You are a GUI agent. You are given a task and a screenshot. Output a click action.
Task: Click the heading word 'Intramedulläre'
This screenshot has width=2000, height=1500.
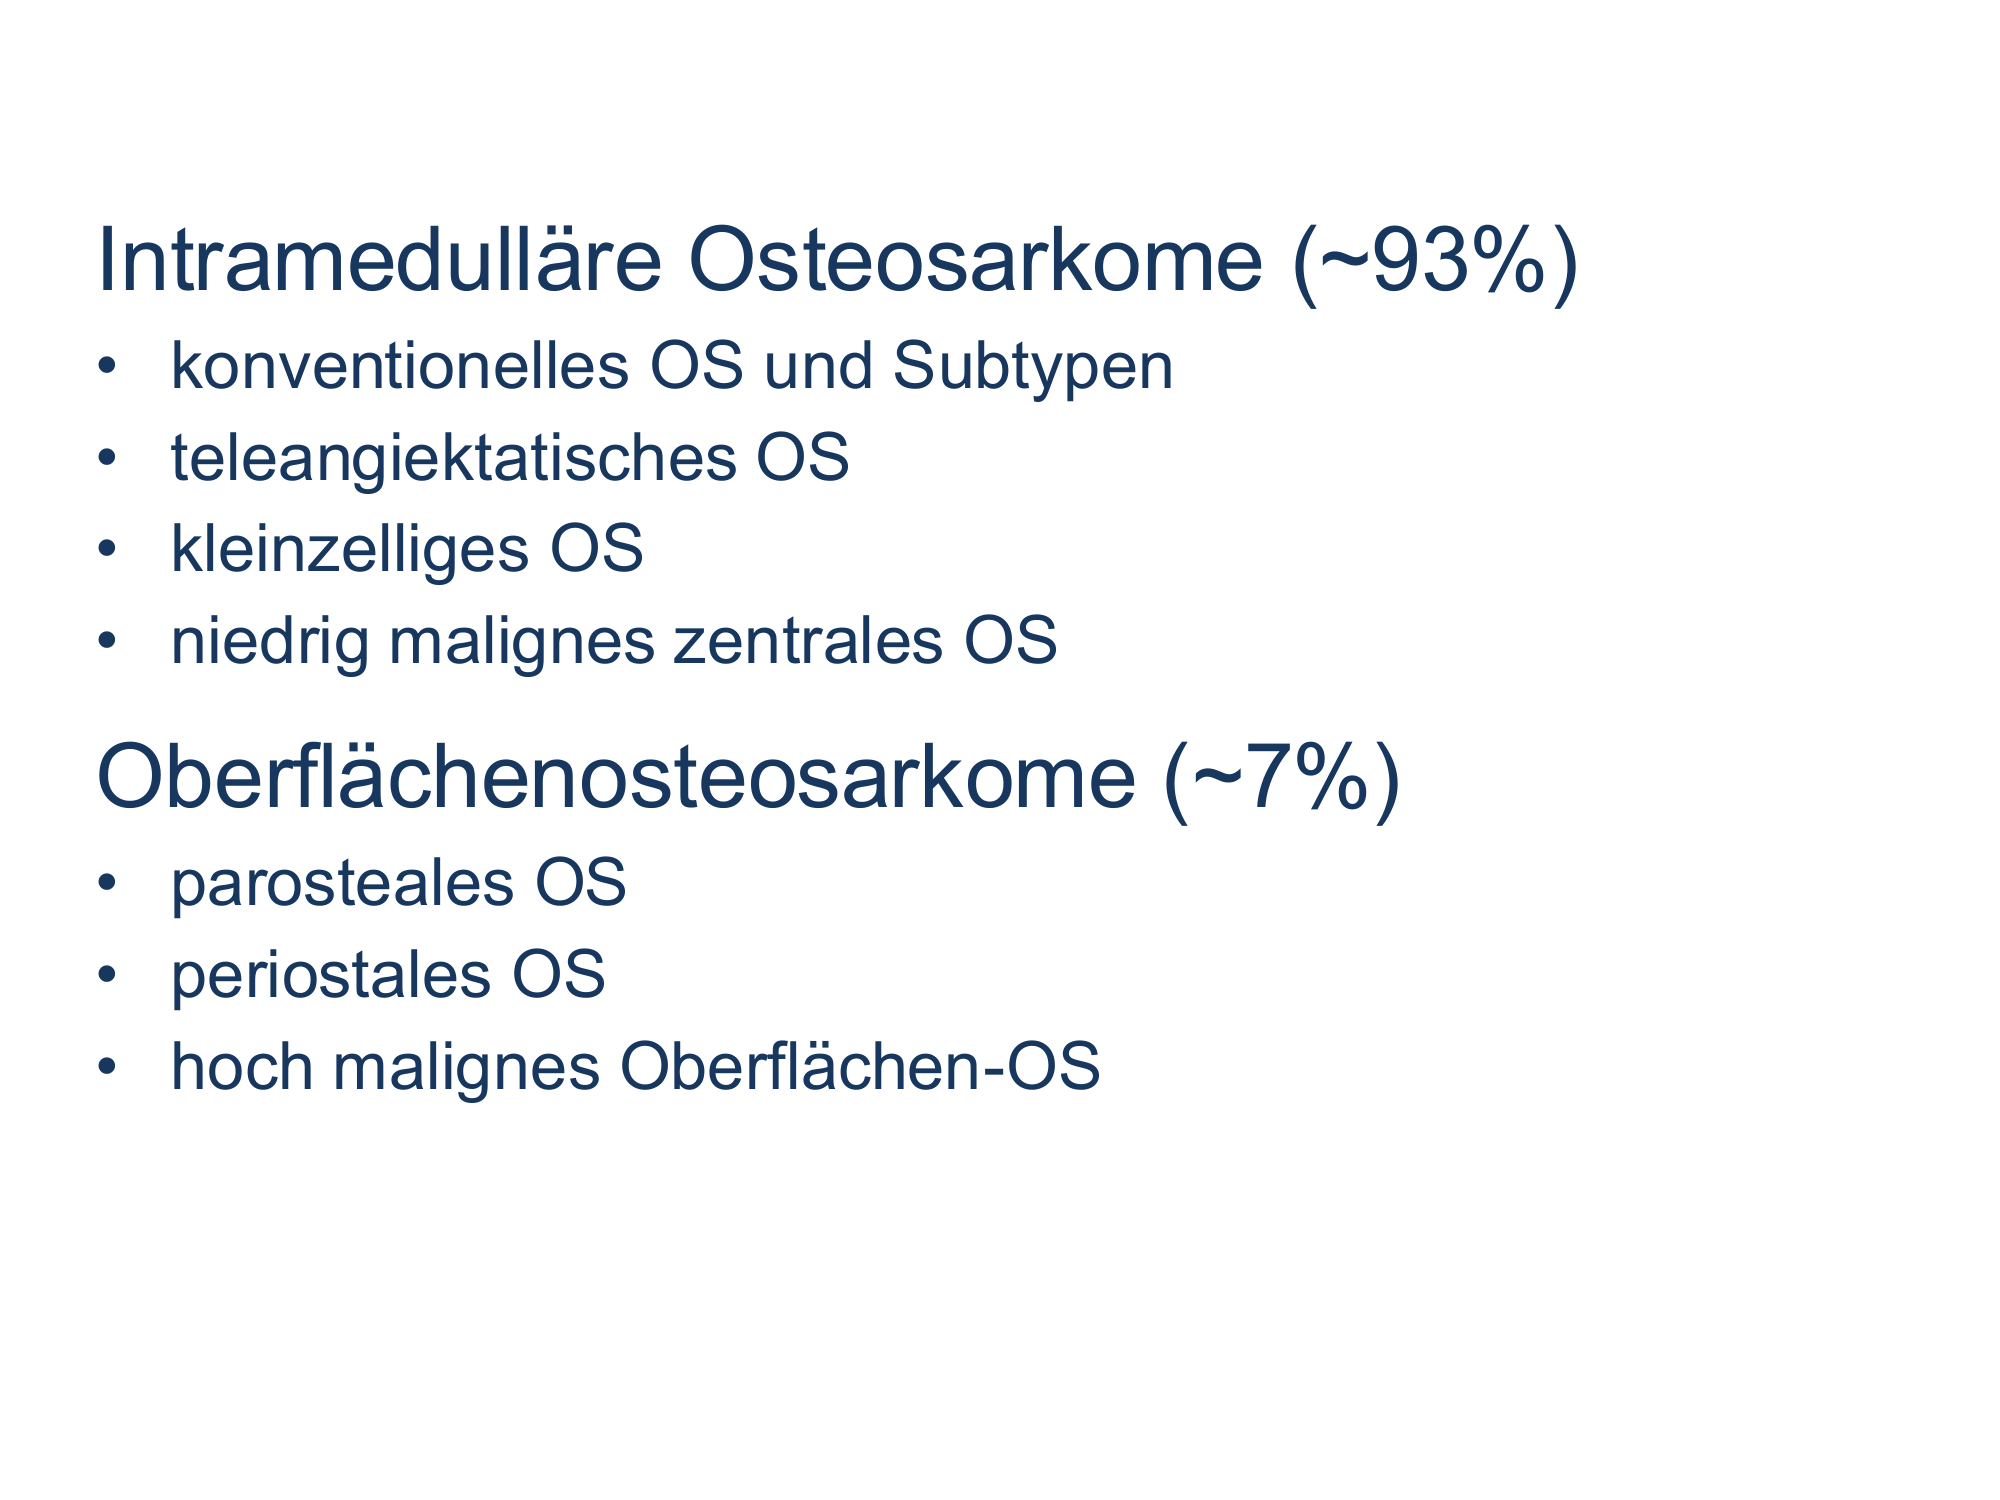coord(379,260)
